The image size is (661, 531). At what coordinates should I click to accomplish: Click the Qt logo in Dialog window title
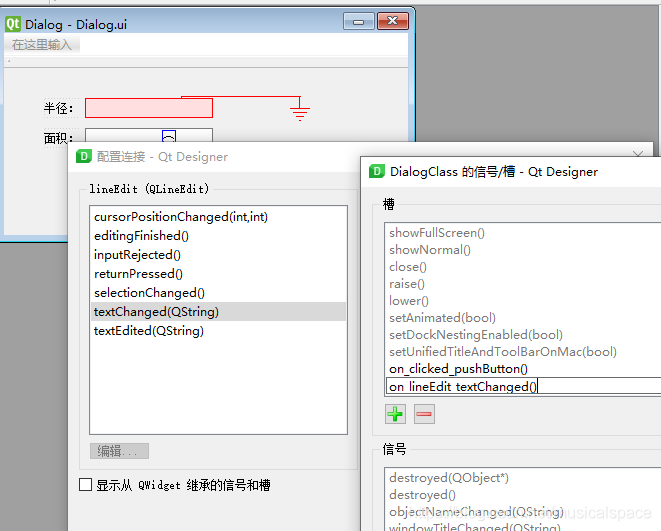coord(13,24)
